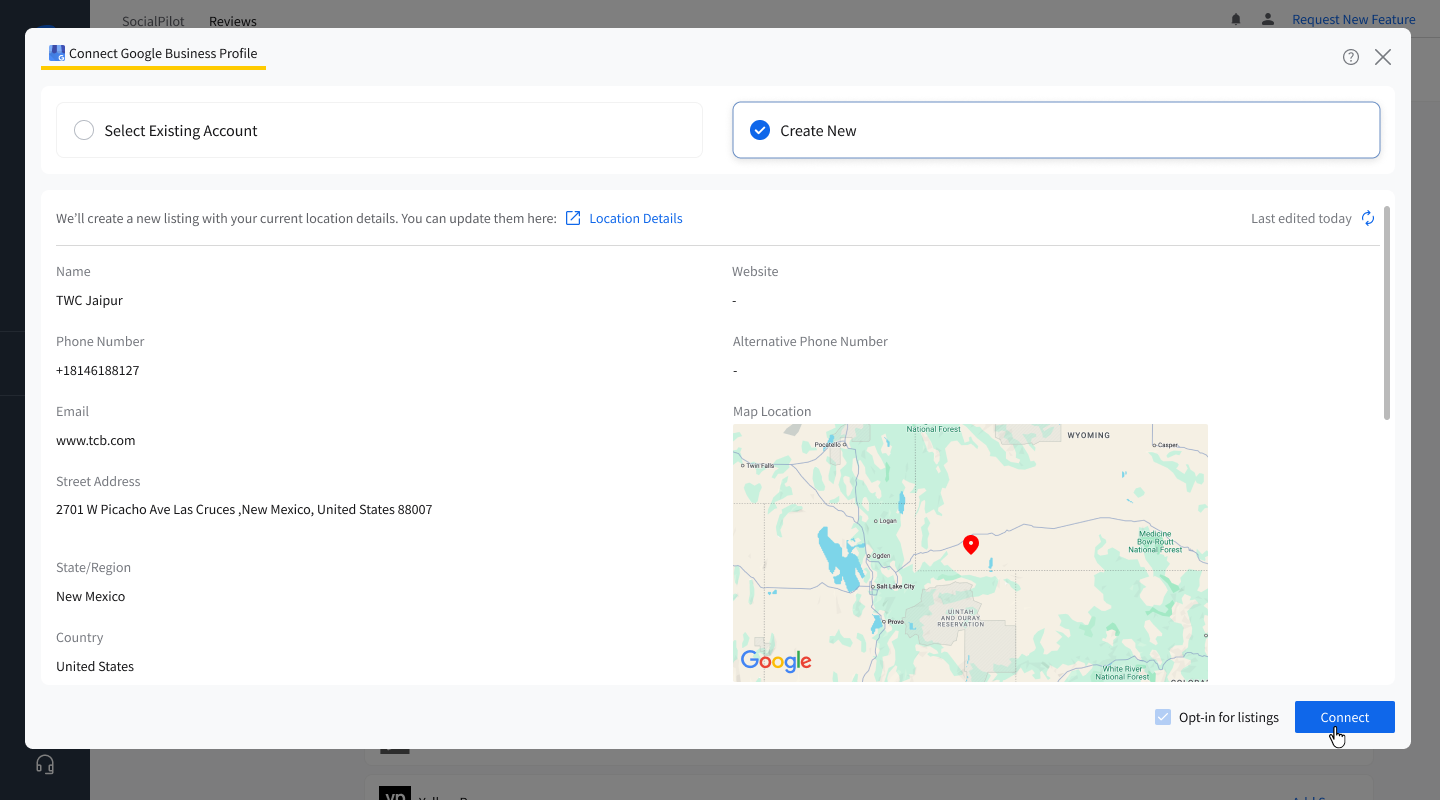
Task: Click the refresh icon beside Last edited today
Action: 1368,218
